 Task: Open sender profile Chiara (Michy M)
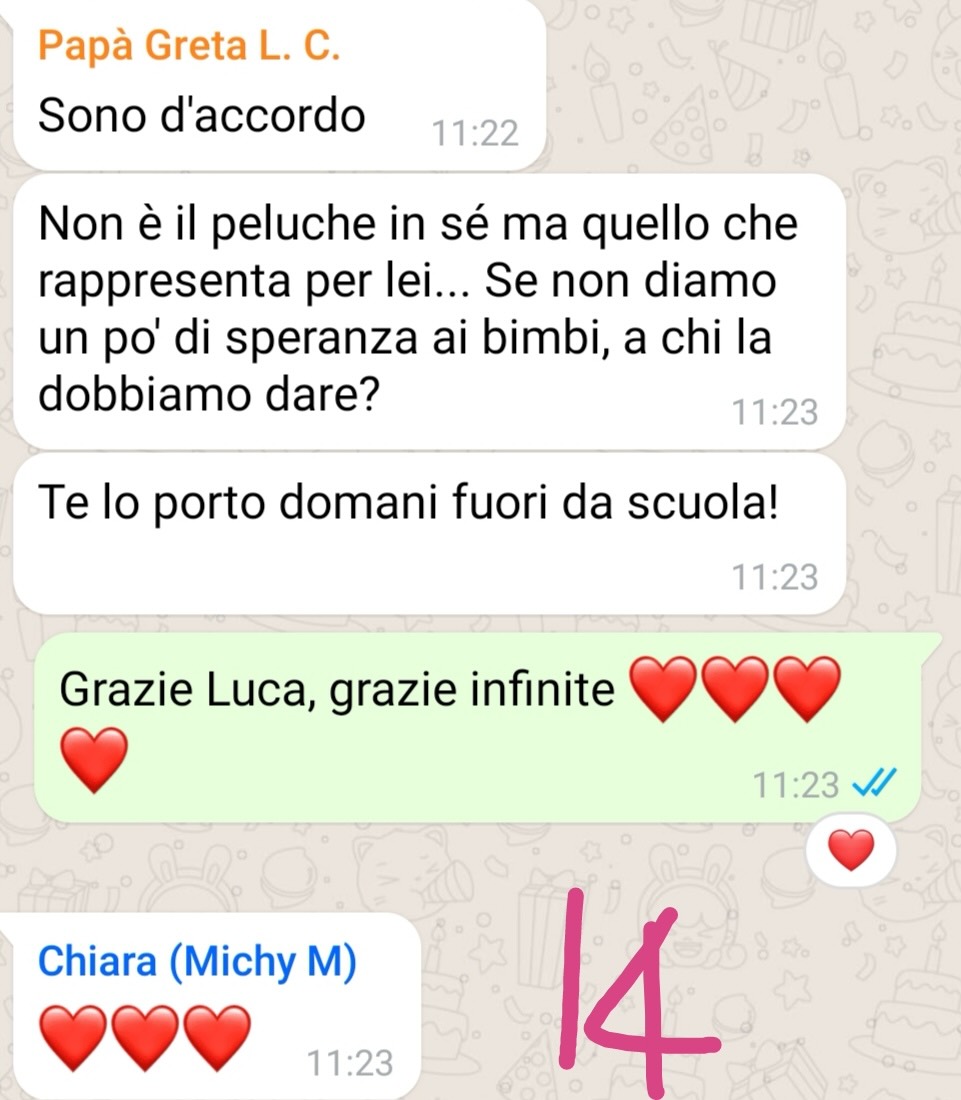coord(197,961)
